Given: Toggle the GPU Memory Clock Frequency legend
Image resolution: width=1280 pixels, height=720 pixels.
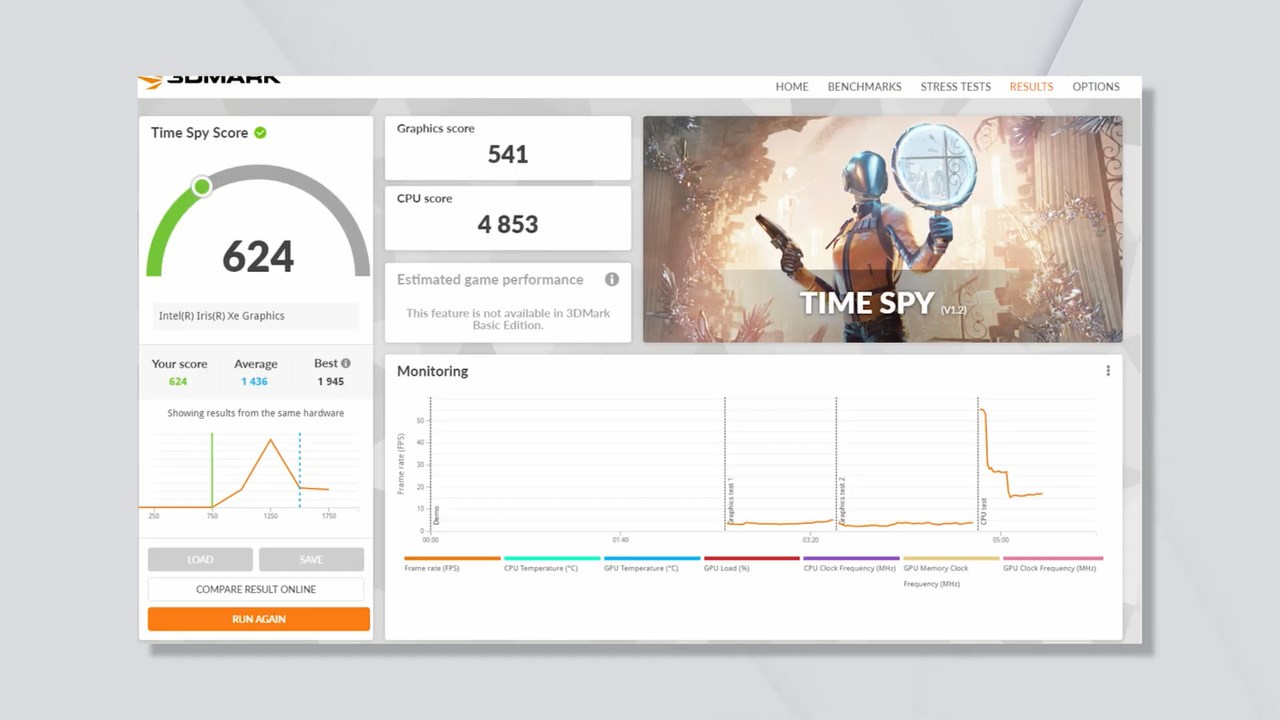Looking at the screenshot, I should pos(936,575).
